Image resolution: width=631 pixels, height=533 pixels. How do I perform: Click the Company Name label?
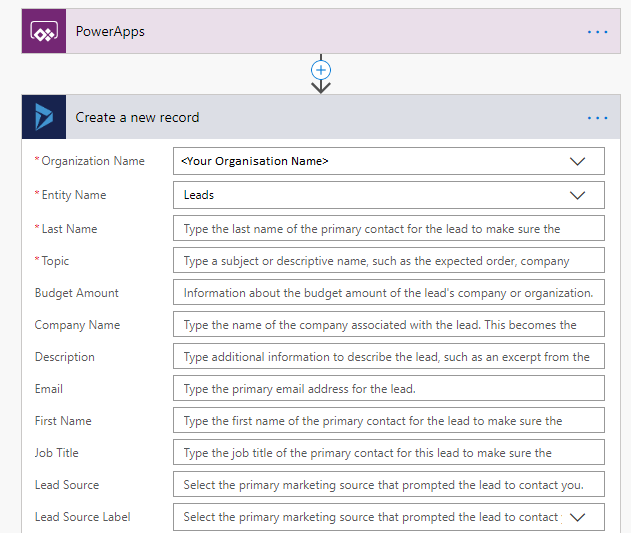pyautogui.click(x=77, y=325)
